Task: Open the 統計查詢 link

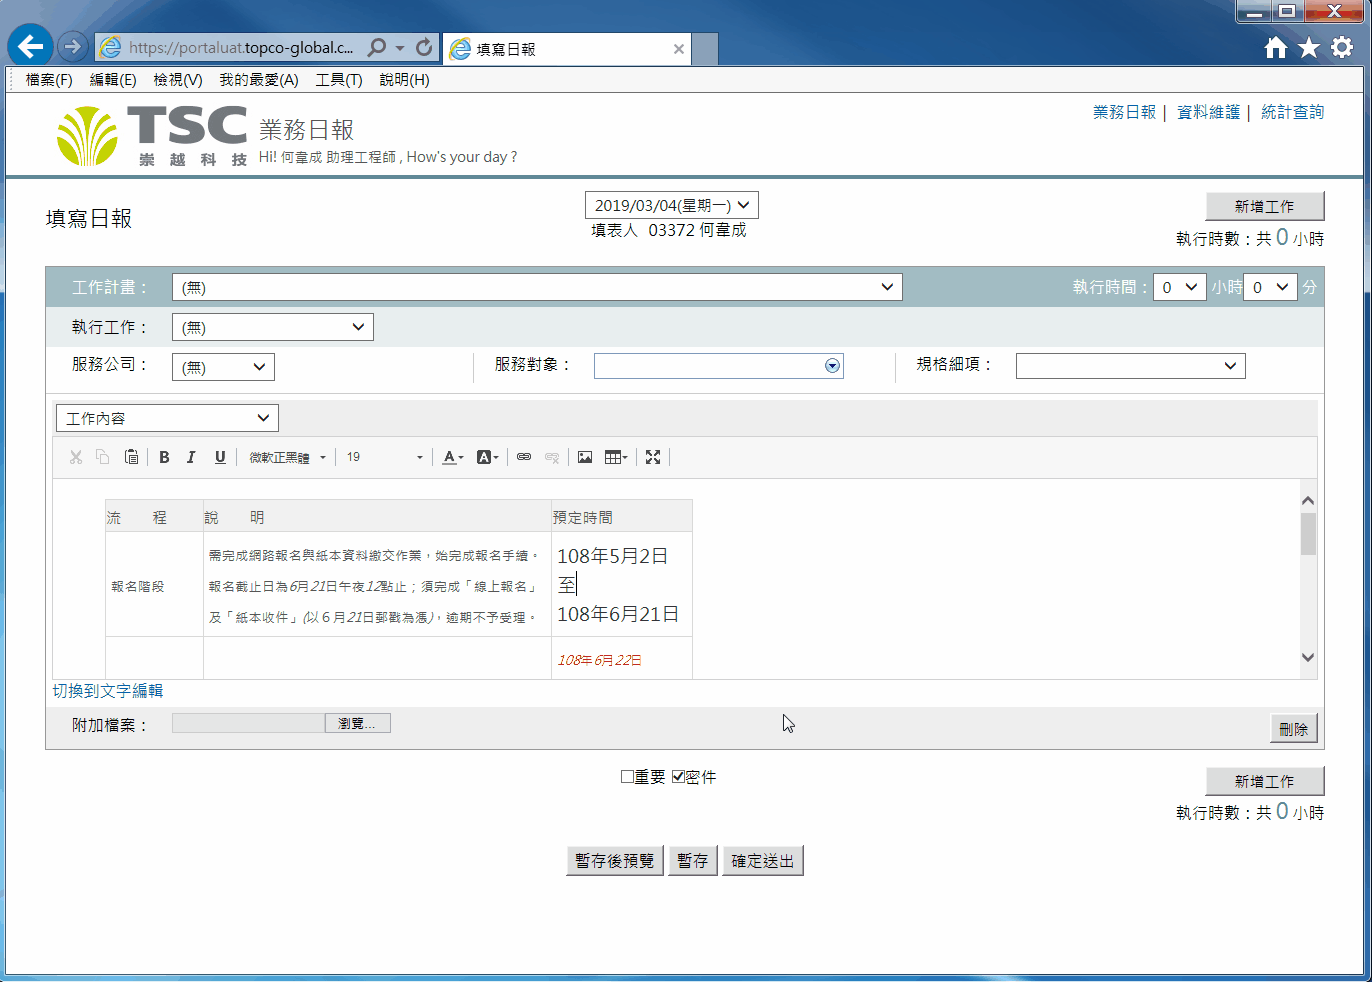Action: [x=1292, y=112]
